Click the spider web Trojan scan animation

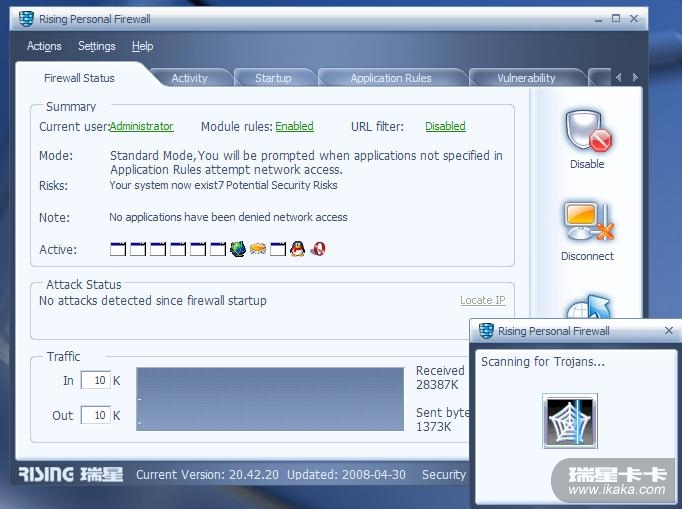570,421
